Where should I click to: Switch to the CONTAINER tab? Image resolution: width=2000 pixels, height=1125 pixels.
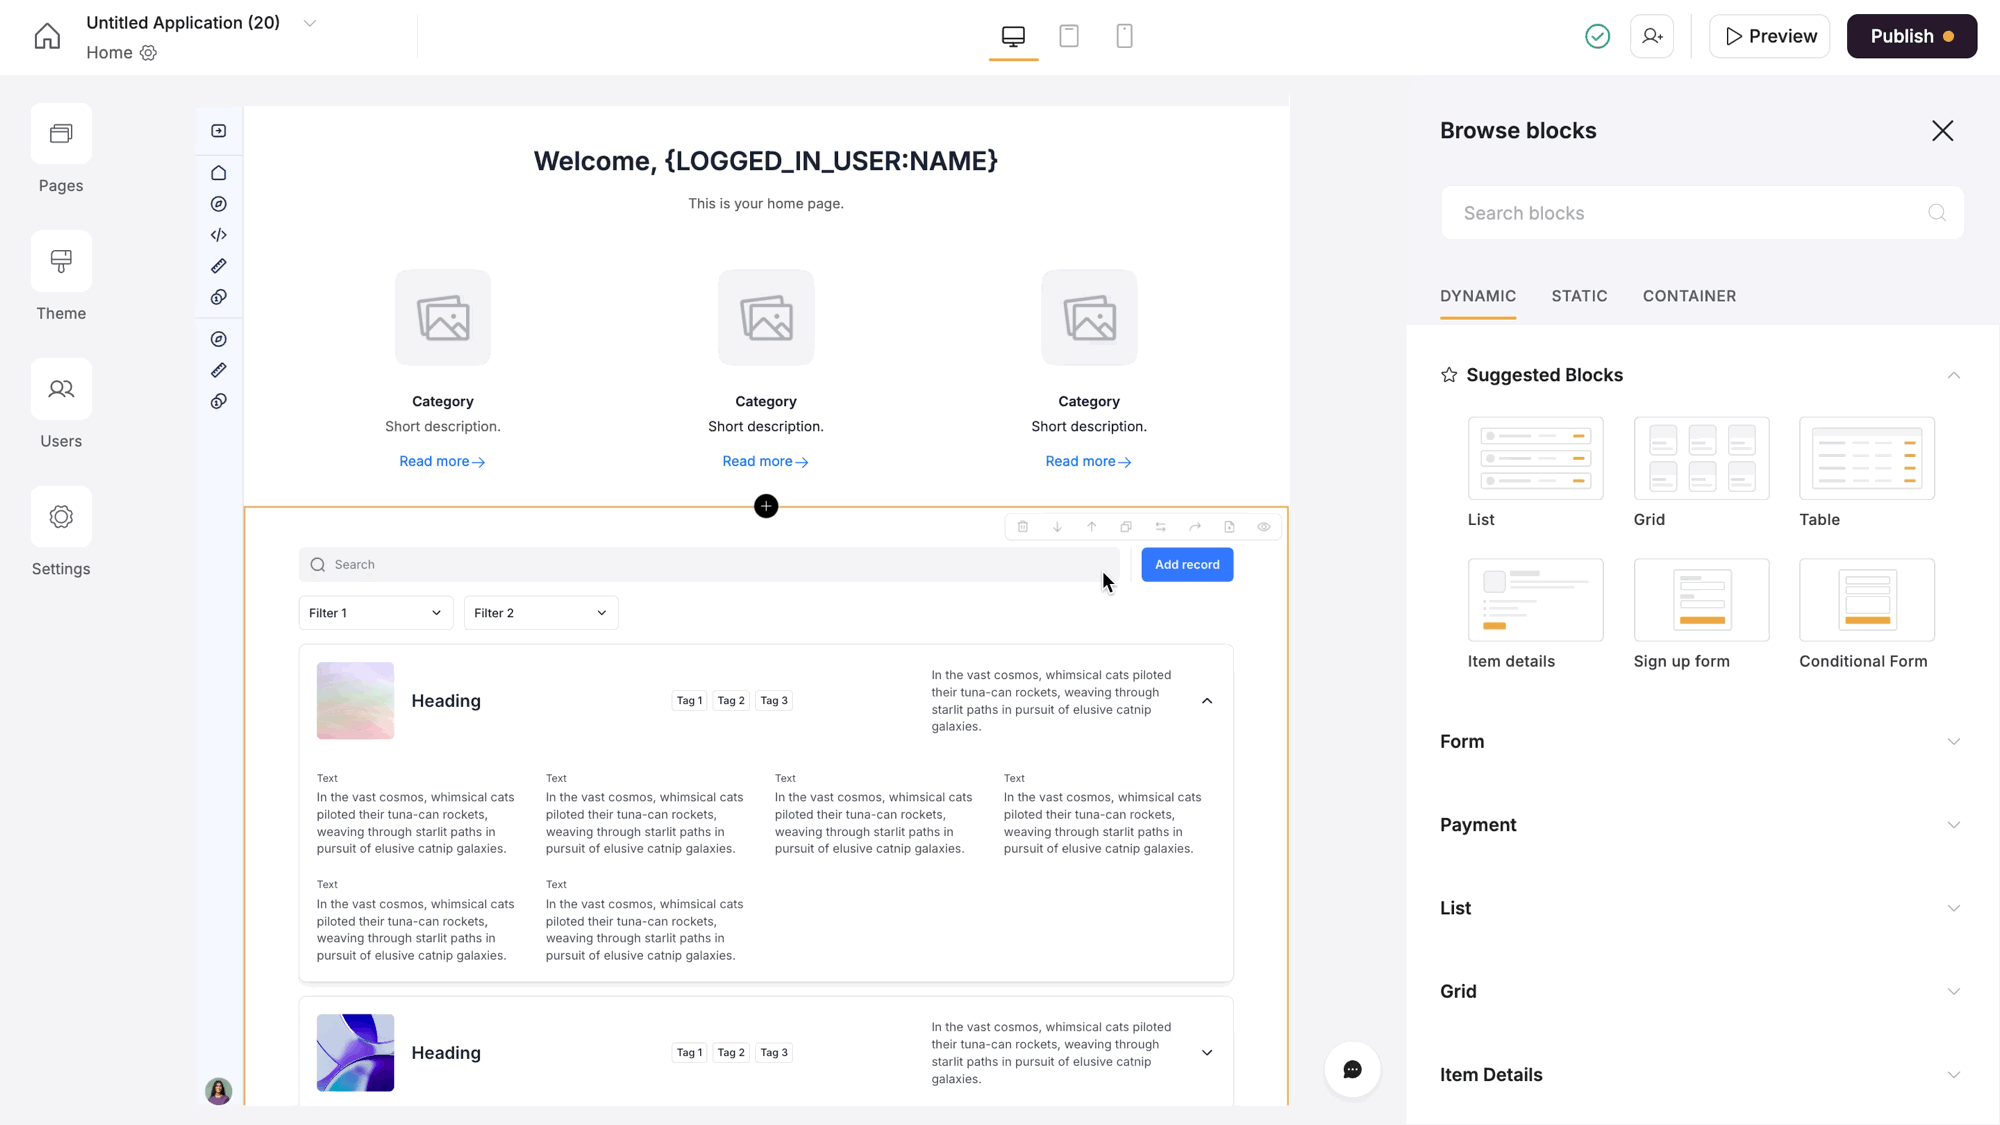pos(1689,296)
